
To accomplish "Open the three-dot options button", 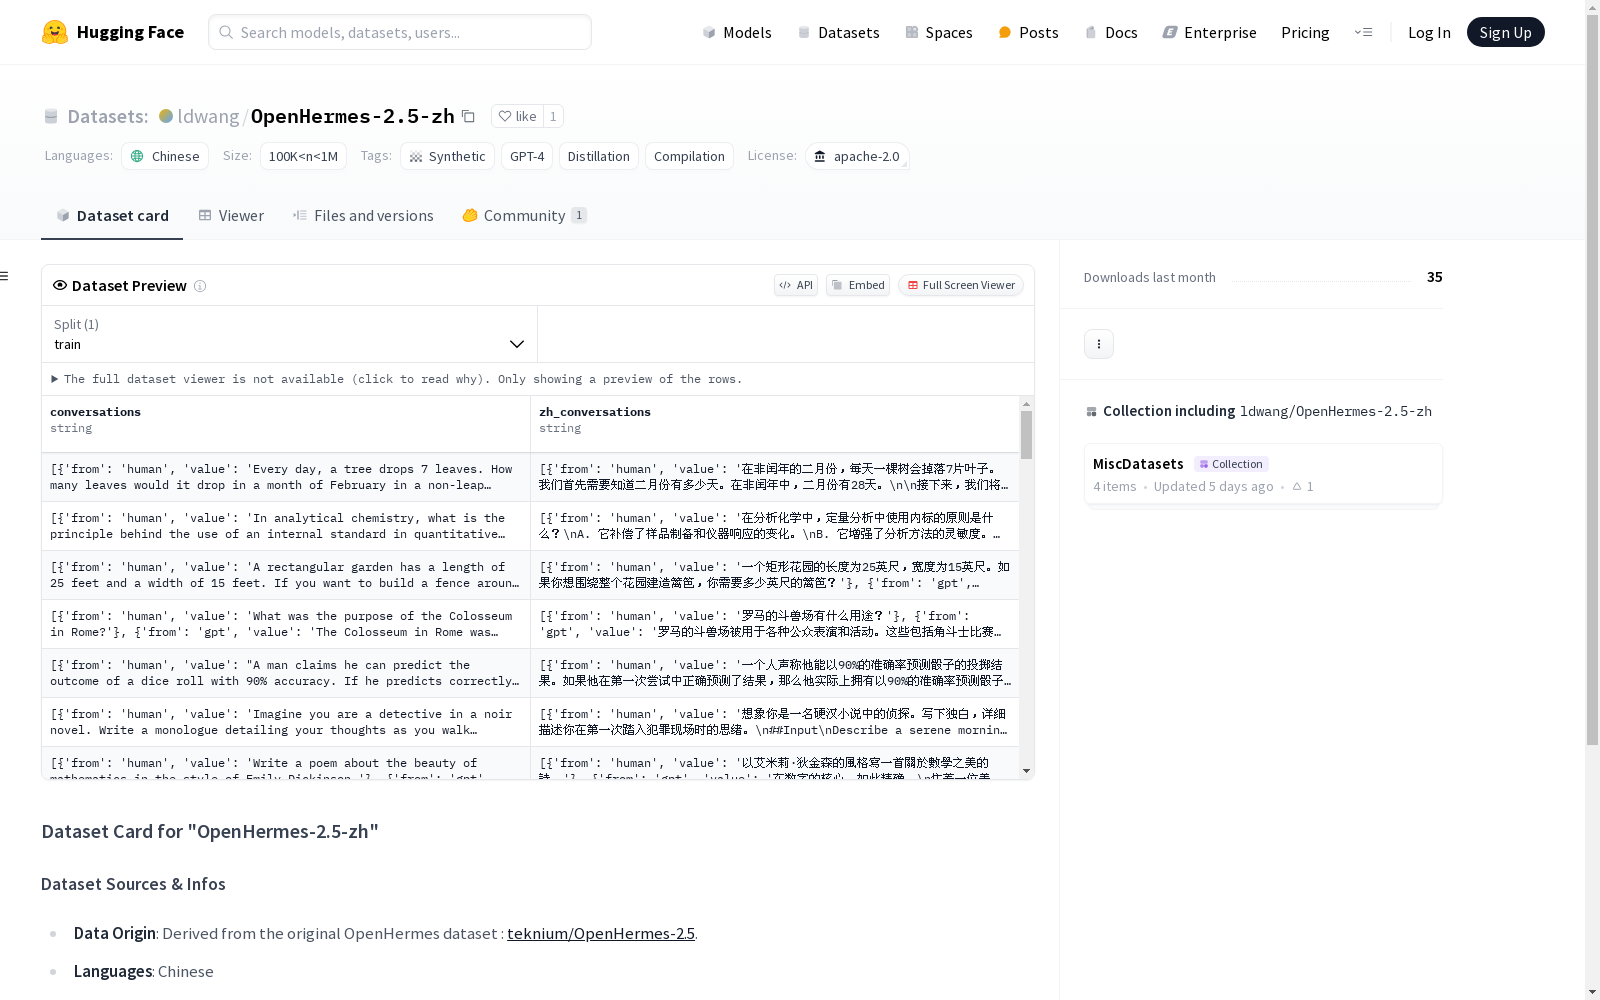I will (1099, 344).
